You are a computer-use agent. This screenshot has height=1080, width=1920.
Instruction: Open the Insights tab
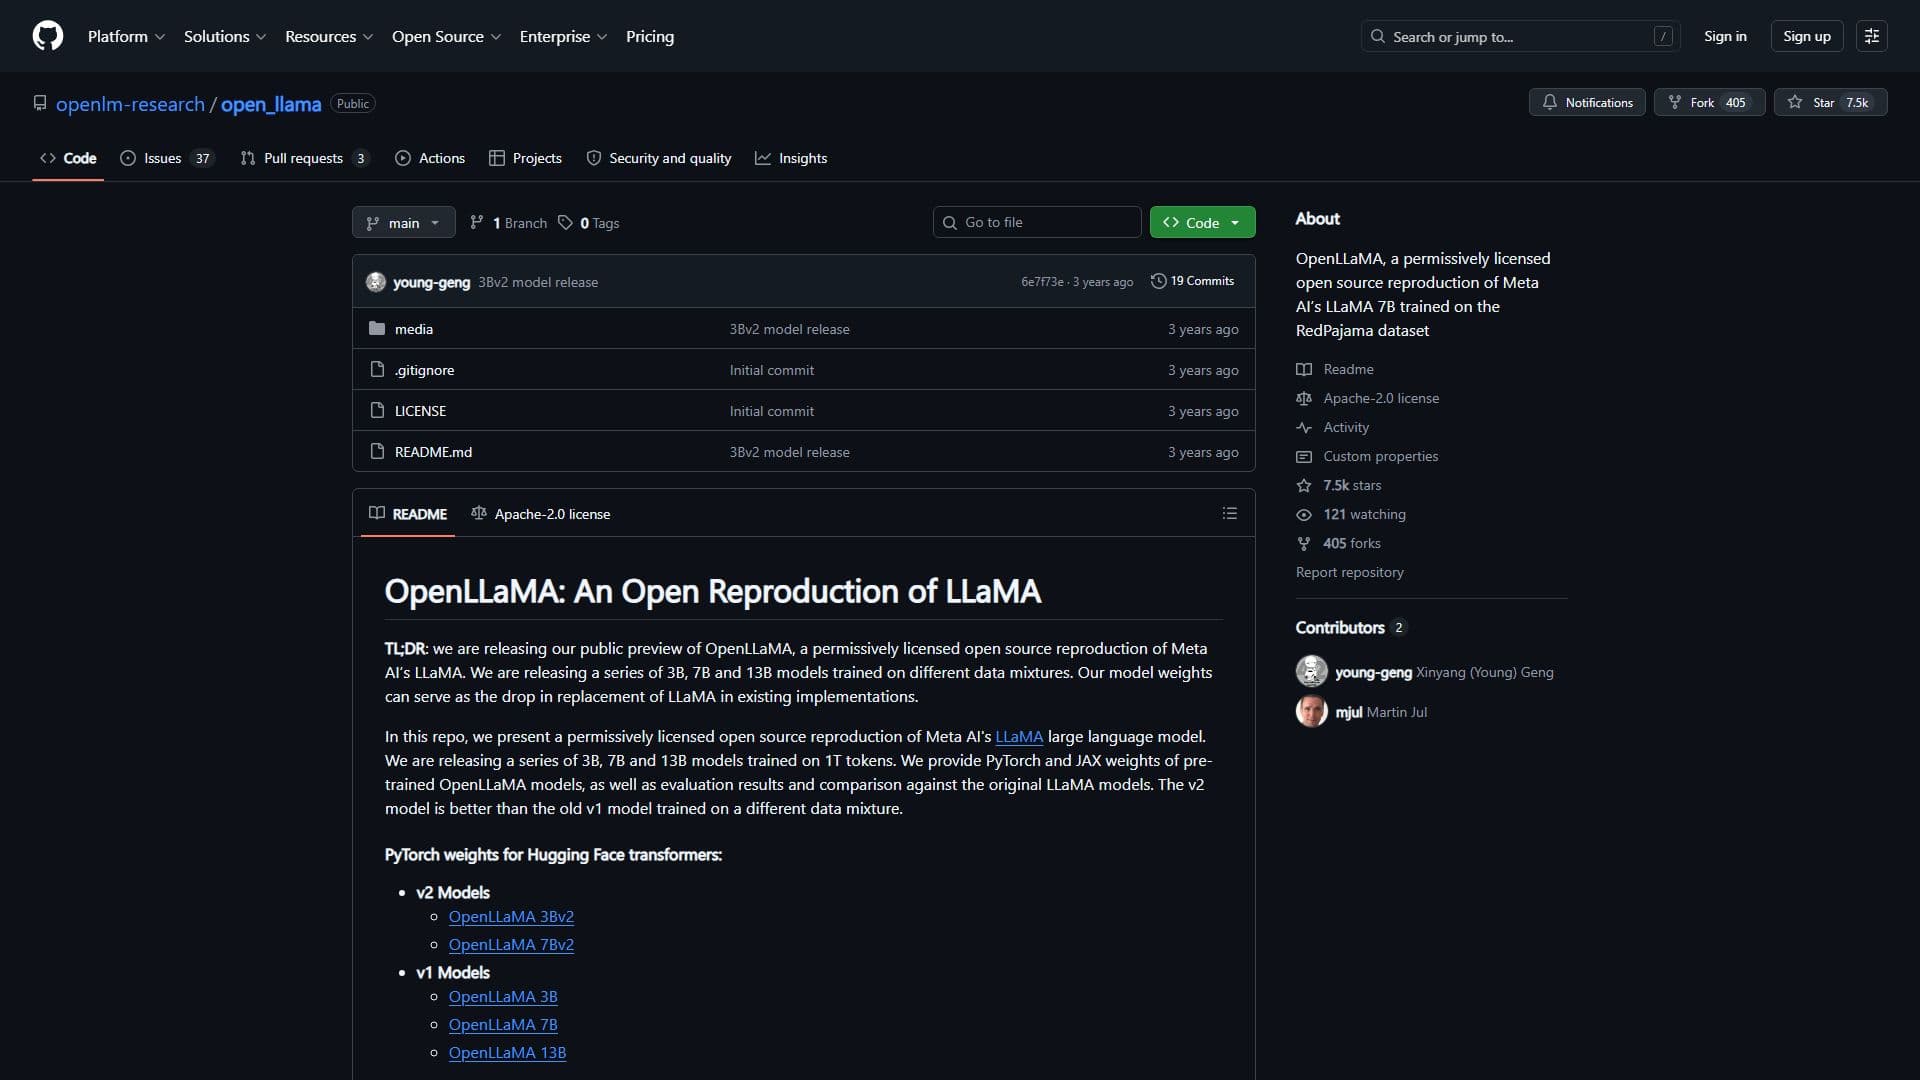point(791,158)
